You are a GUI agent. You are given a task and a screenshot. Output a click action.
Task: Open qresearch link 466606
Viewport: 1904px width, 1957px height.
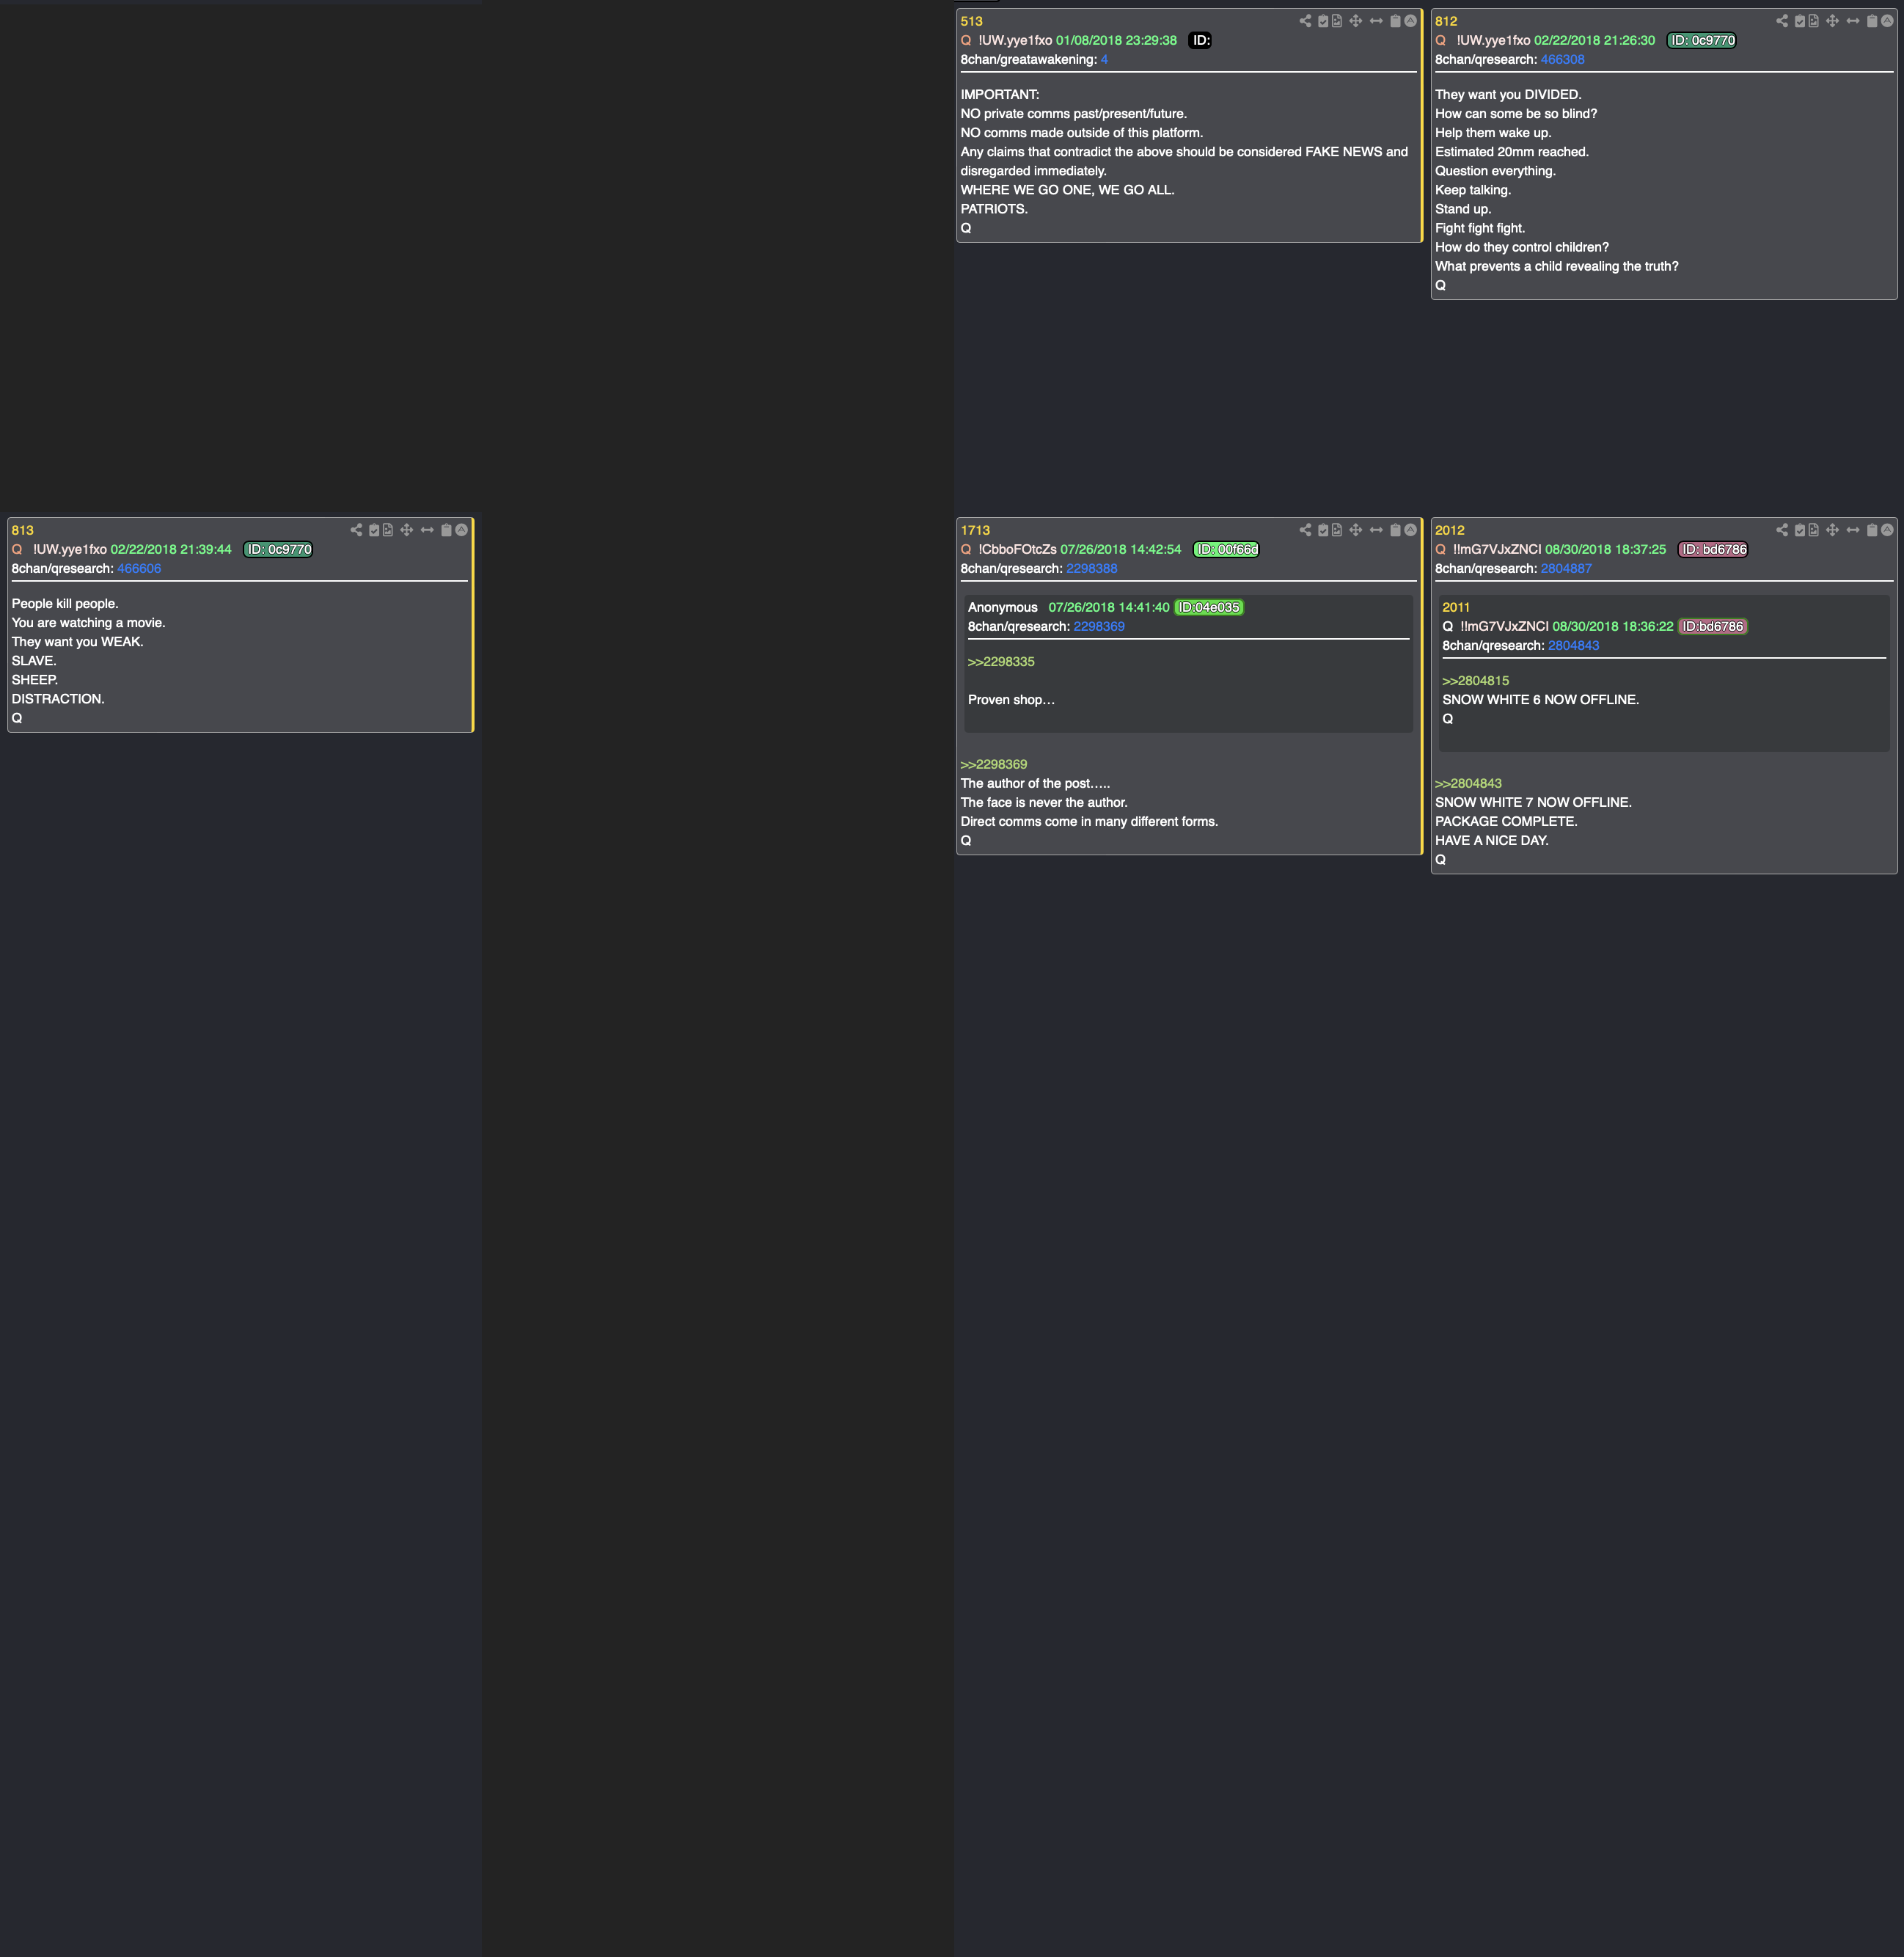139,569
